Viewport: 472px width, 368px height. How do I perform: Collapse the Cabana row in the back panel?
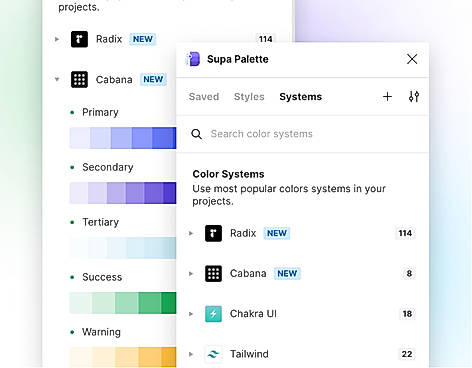pos(57,79)
